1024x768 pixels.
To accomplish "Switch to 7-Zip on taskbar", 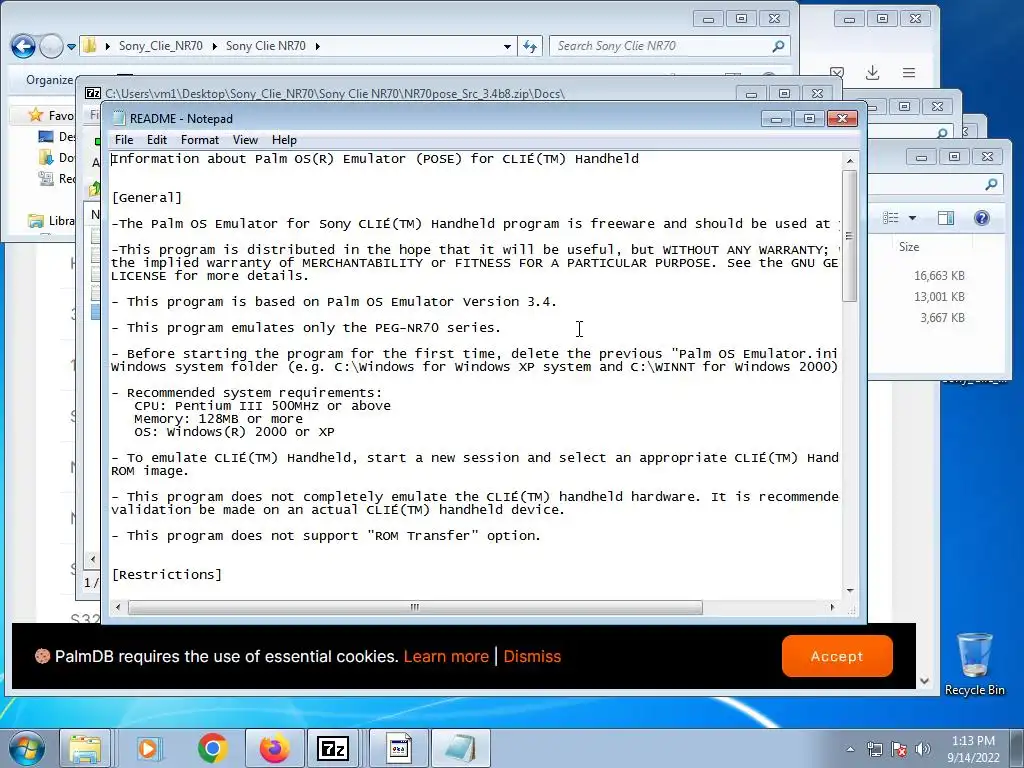I will click(x=333, y=748).
